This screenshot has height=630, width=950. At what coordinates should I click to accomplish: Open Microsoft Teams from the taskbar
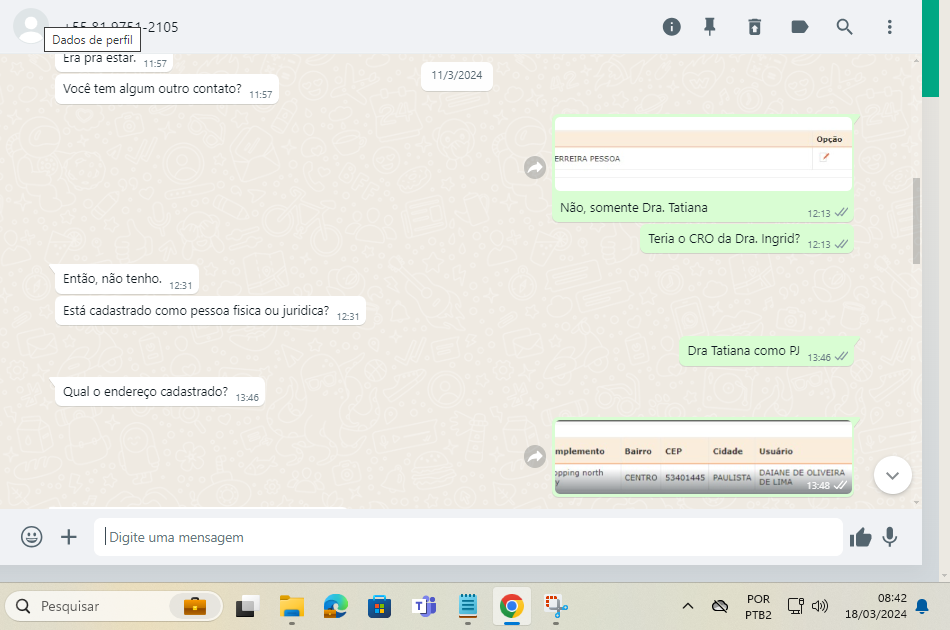click(424, 606)
